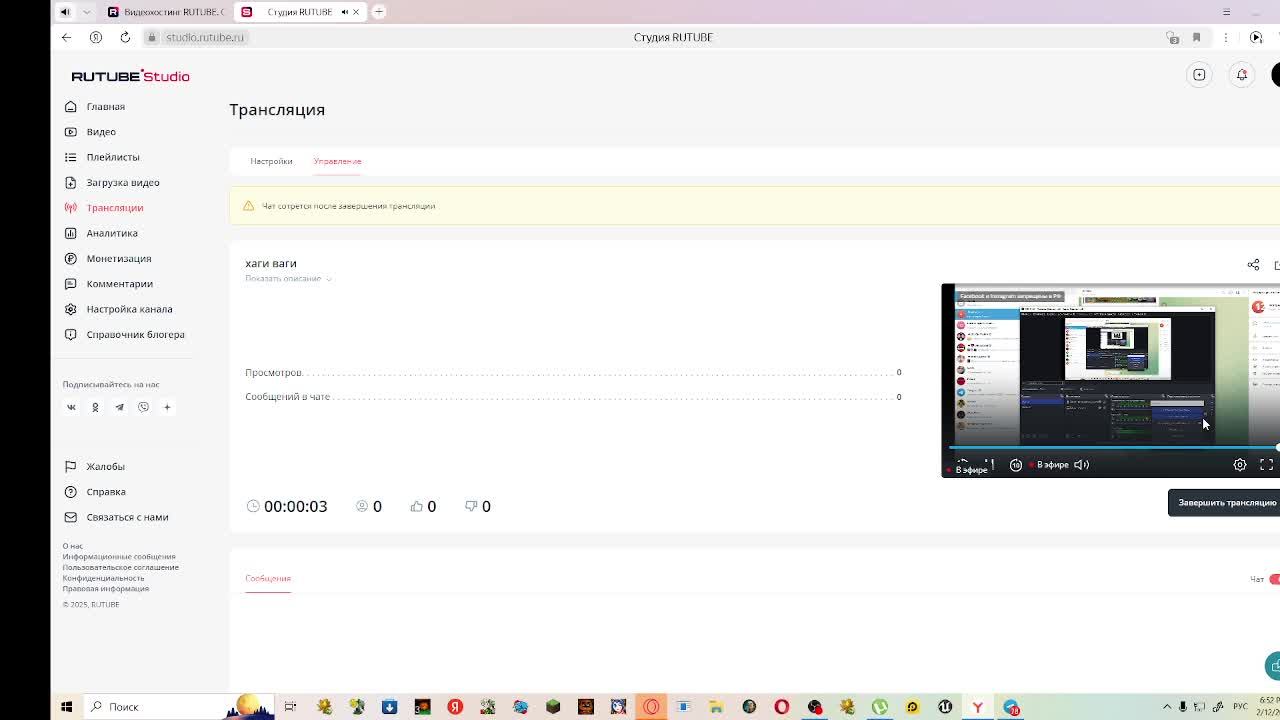
Task: Open Монетизация in the sidebar
Action: pos(119,259)
